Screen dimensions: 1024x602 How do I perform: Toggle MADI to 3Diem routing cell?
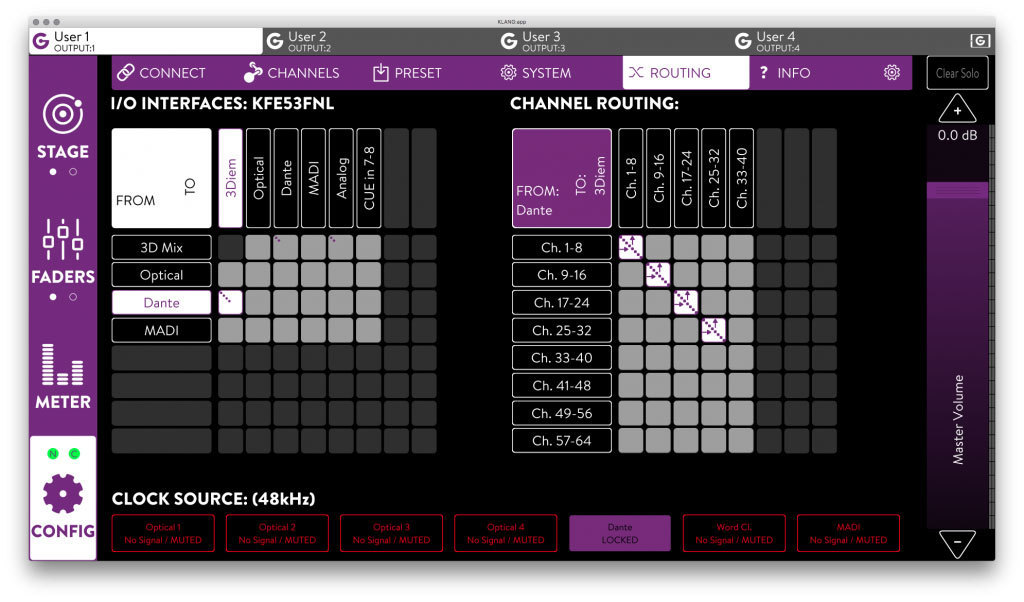click(231, 330)
